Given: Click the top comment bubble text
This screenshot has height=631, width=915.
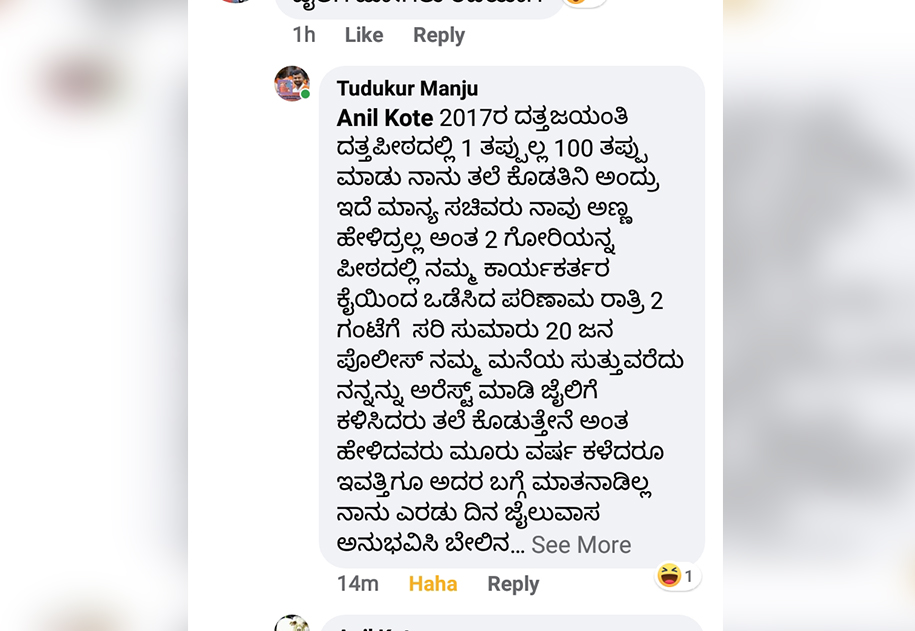Looking at the screenshot, I should point(418,6).
